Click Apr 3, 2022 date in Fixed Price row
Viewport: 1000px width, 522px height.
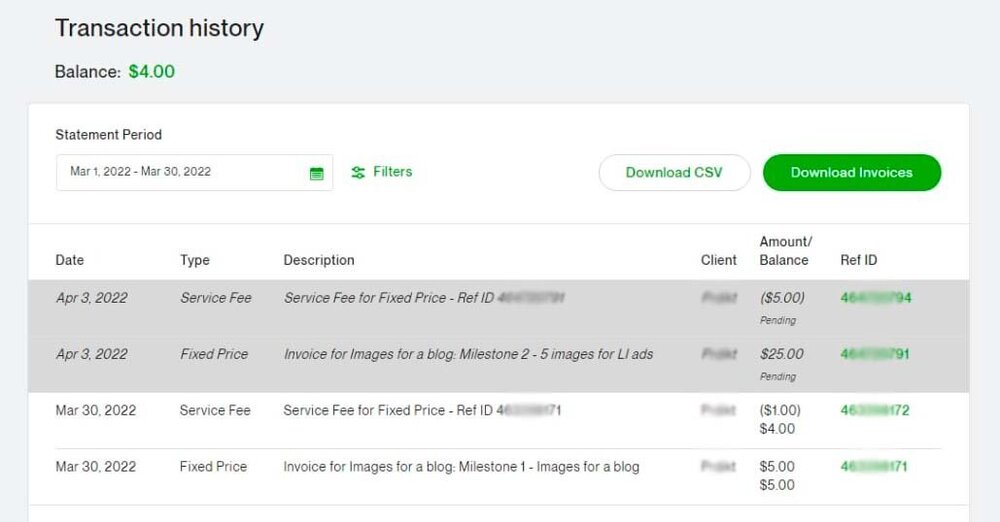pos(92,354)
